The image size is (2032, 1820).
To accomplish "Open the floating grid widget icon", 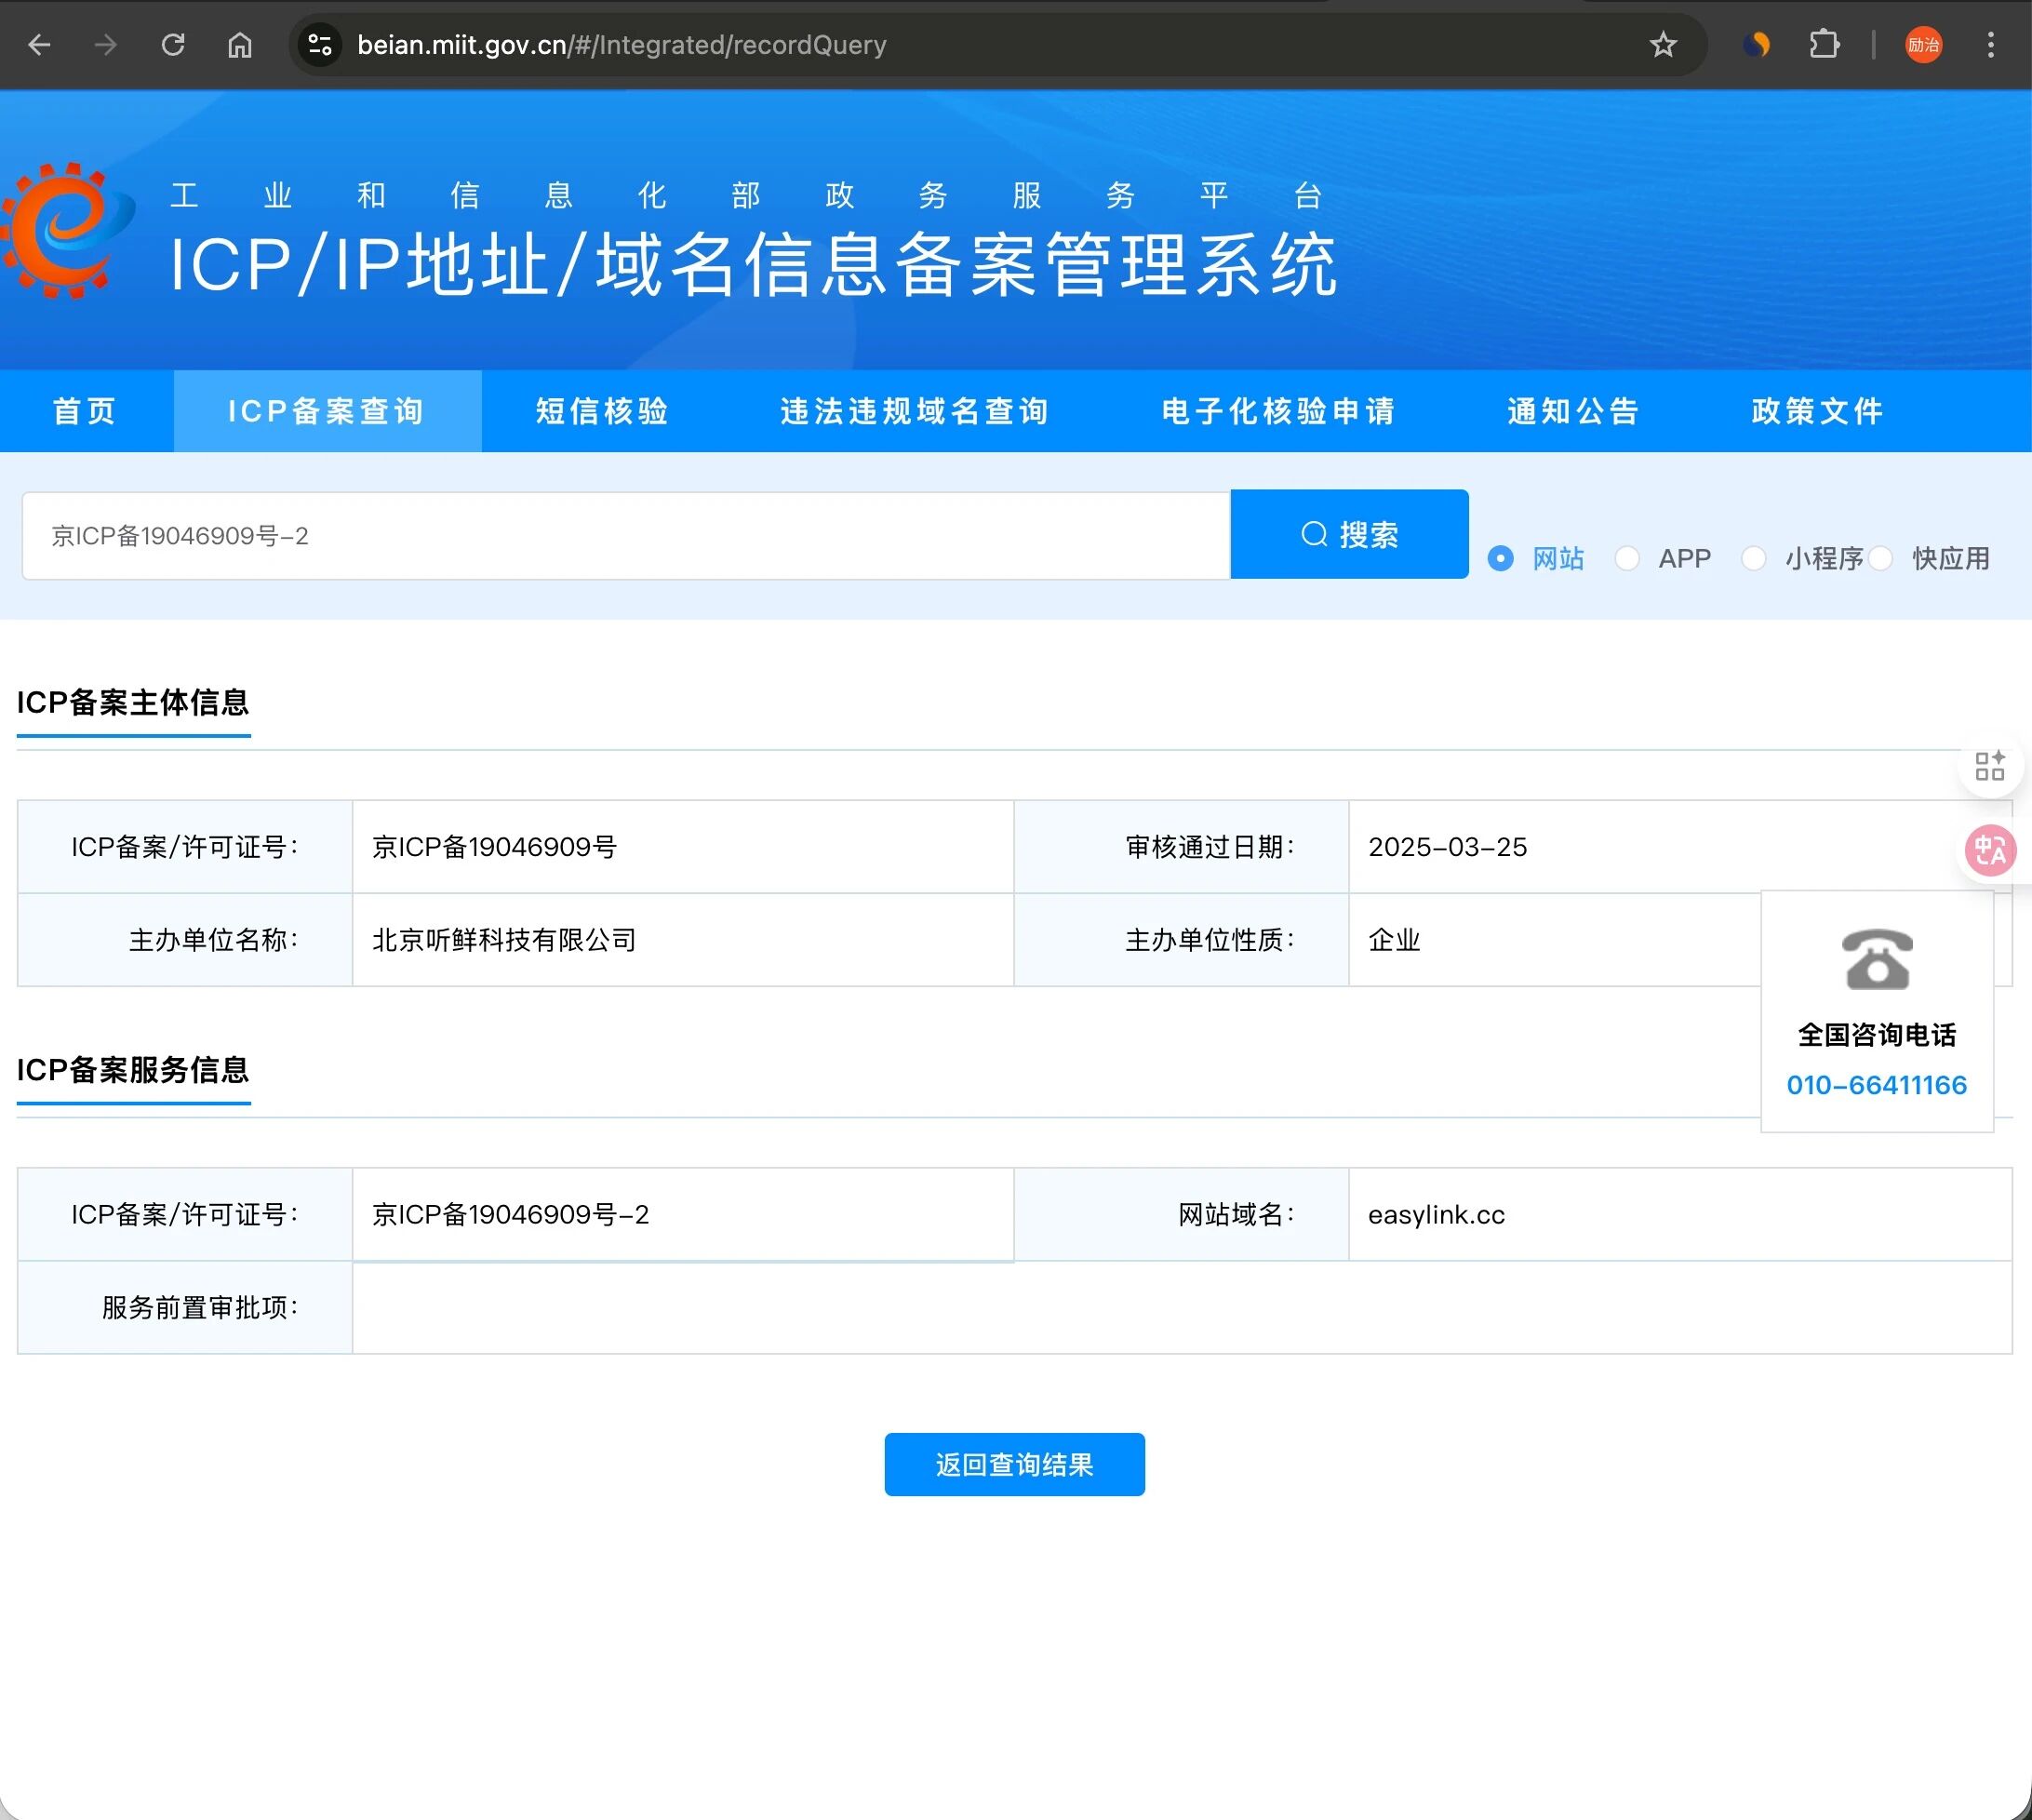I will [x=1989, y=766].
